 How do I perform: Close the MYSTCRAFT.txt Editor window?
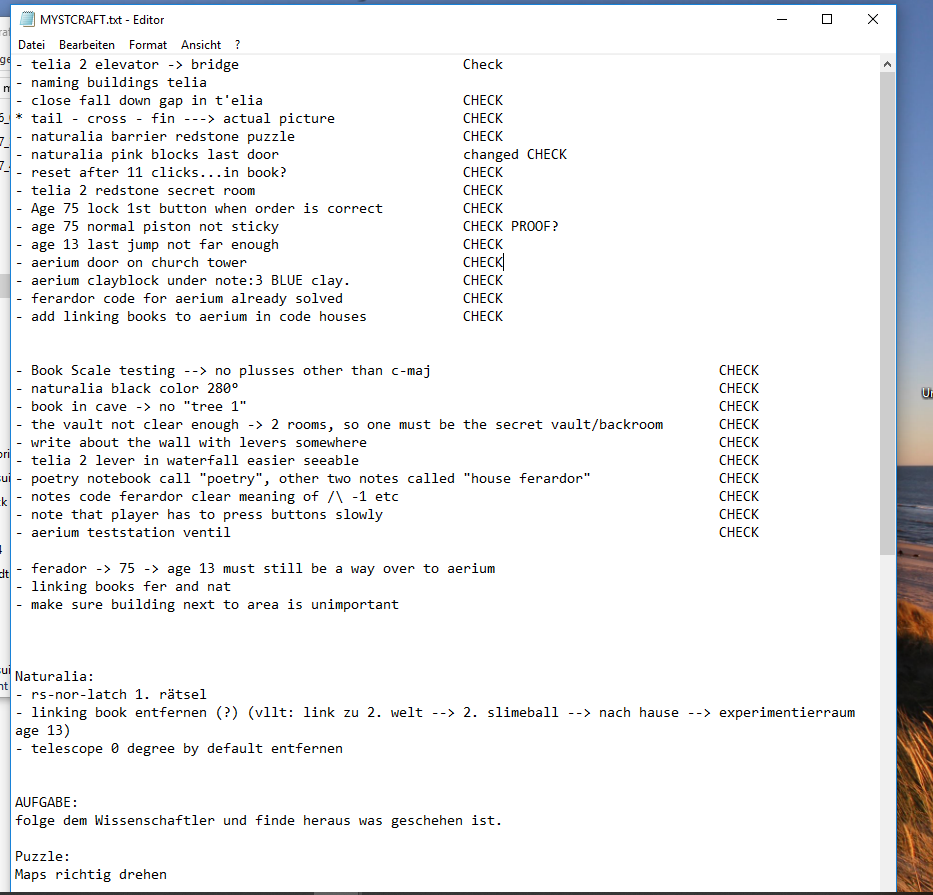pos(873,19)
